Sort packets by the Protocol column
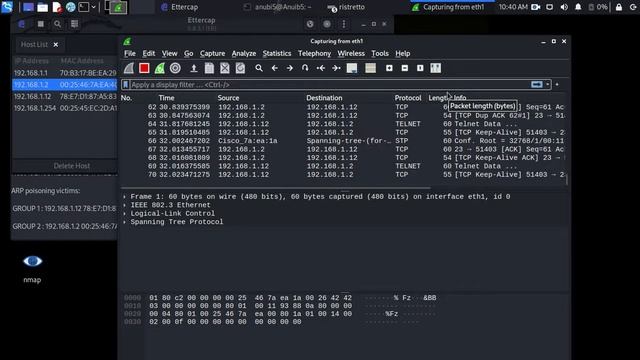 (408, 98)
